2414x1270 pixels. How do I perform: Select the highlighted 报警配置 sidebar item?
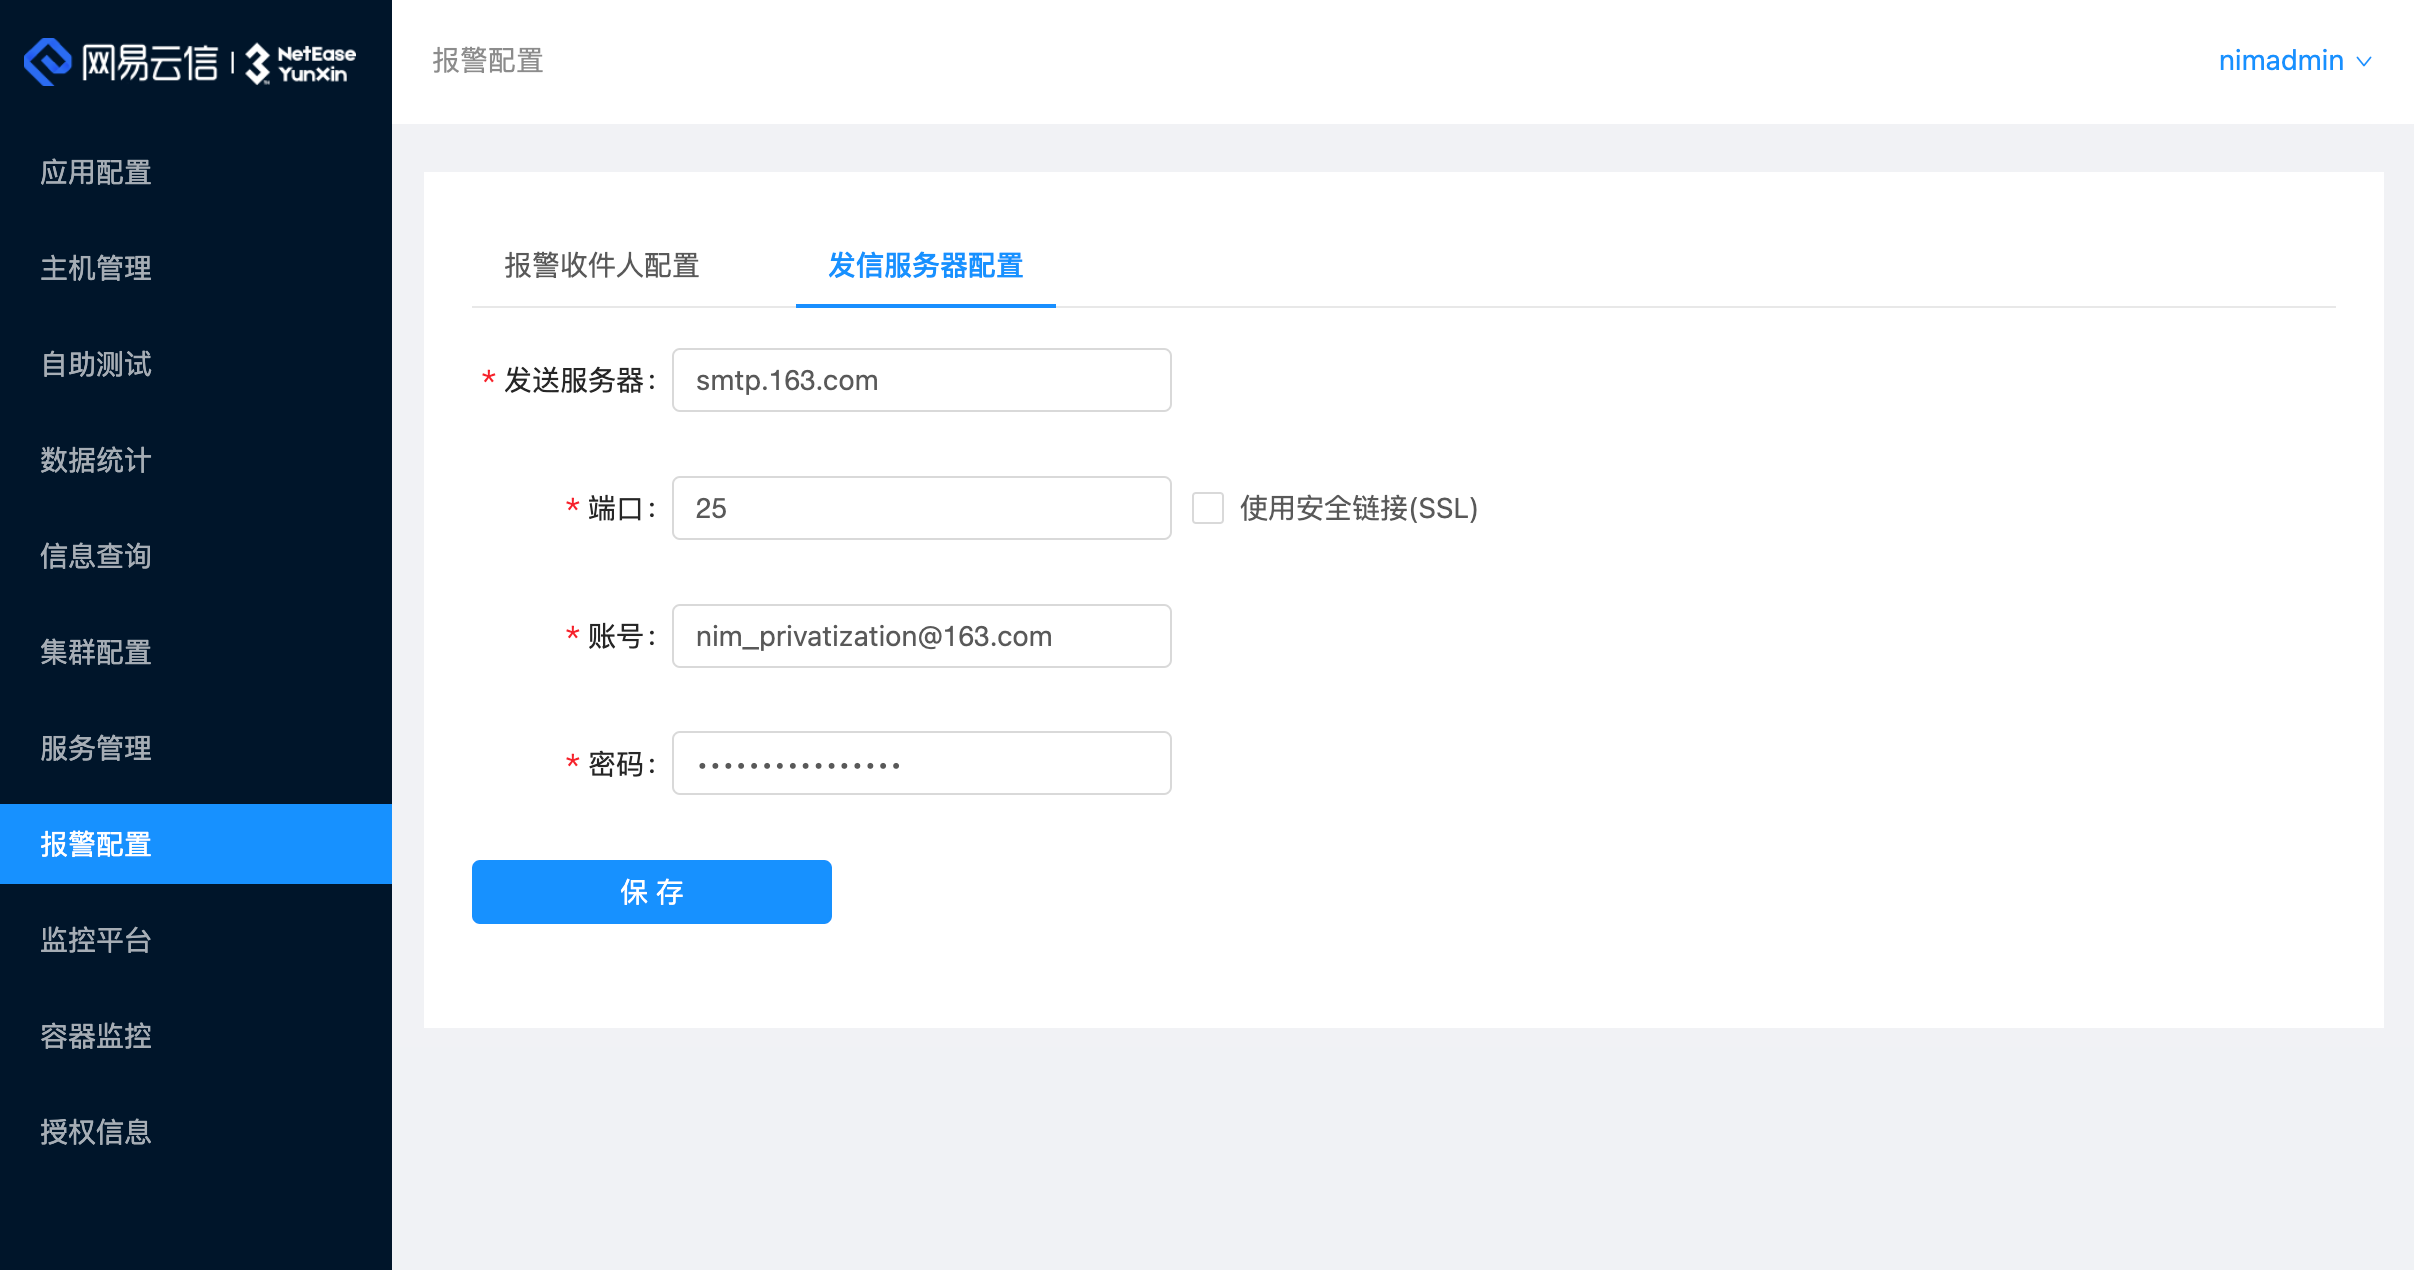pyautogui.click(x=96, y=844)
